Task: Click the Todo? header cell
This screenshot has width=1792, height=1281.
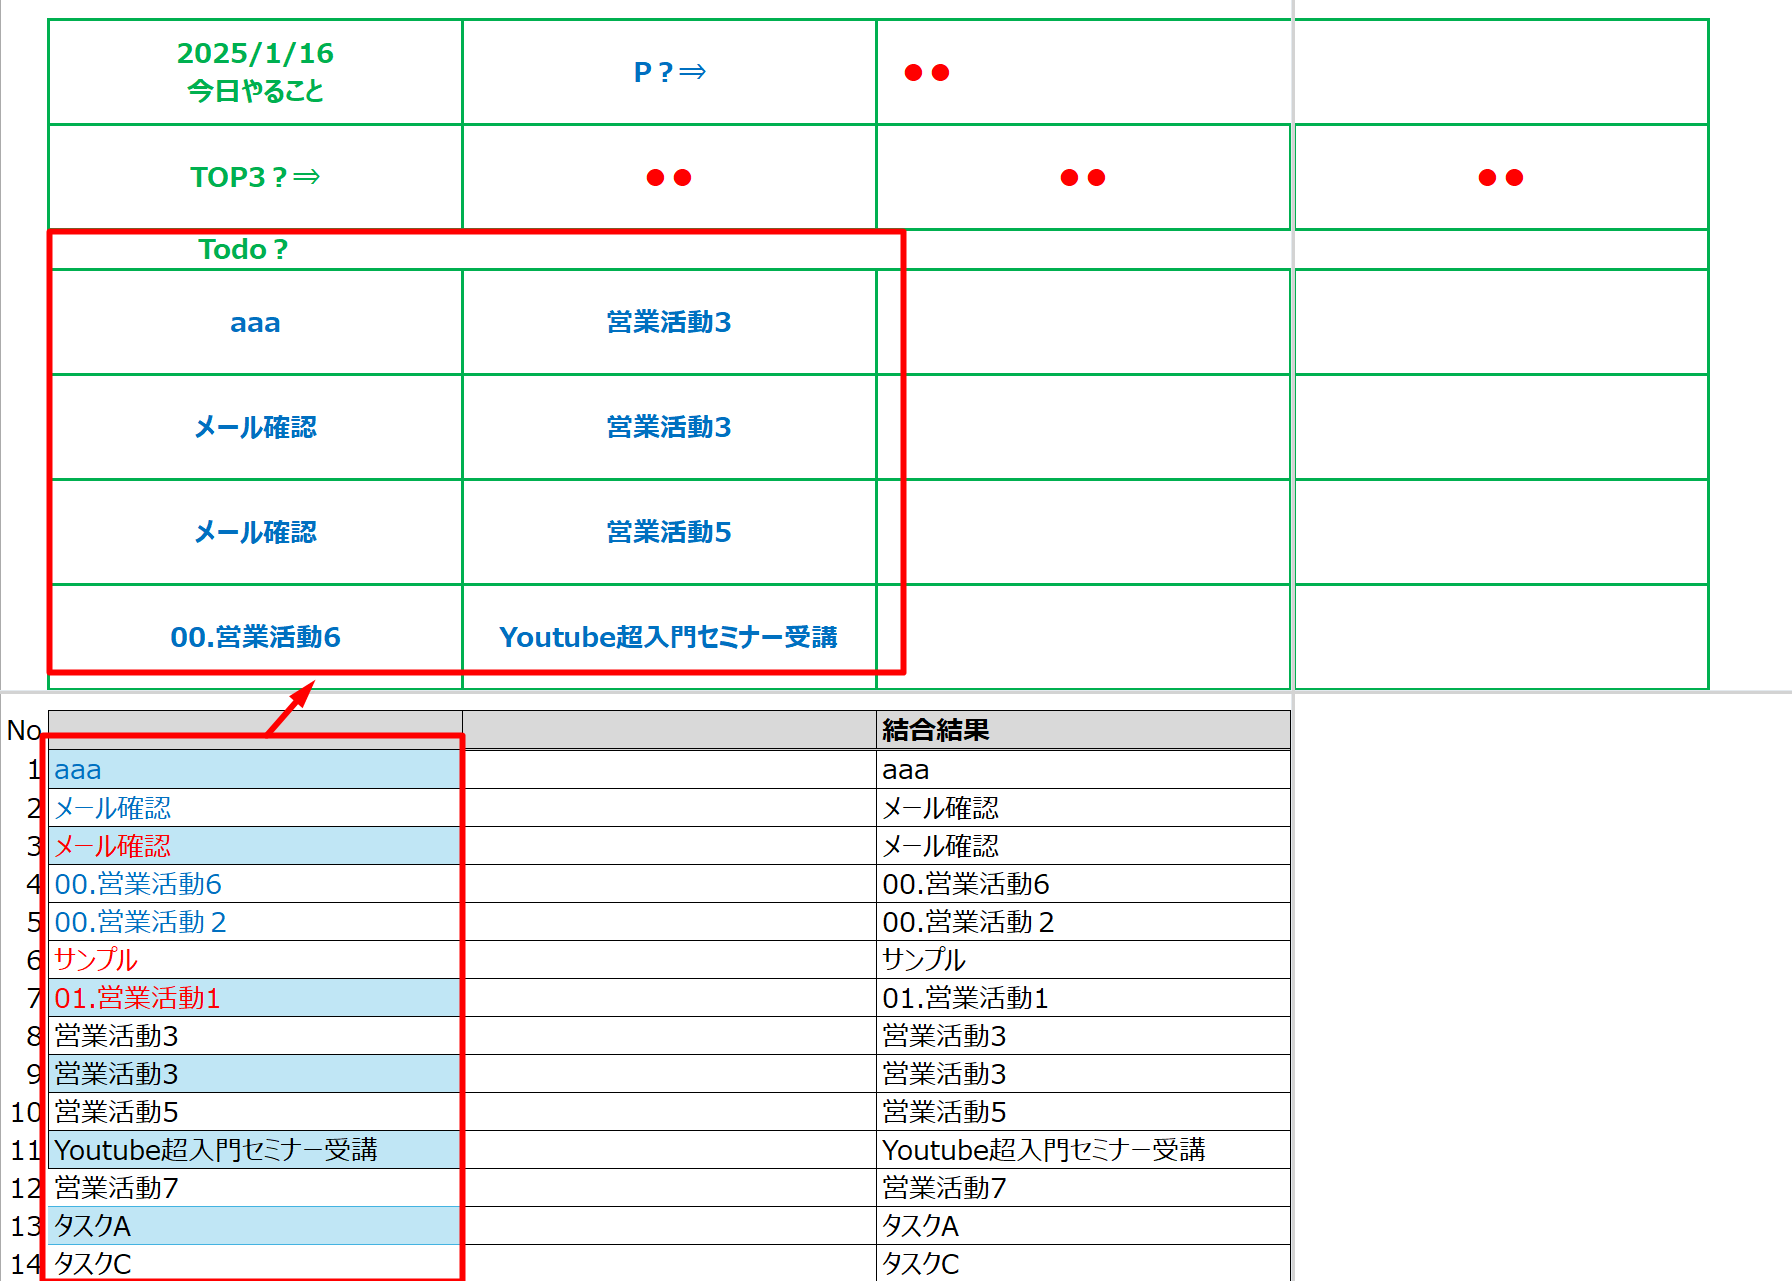Action: [x=243, y=249]
